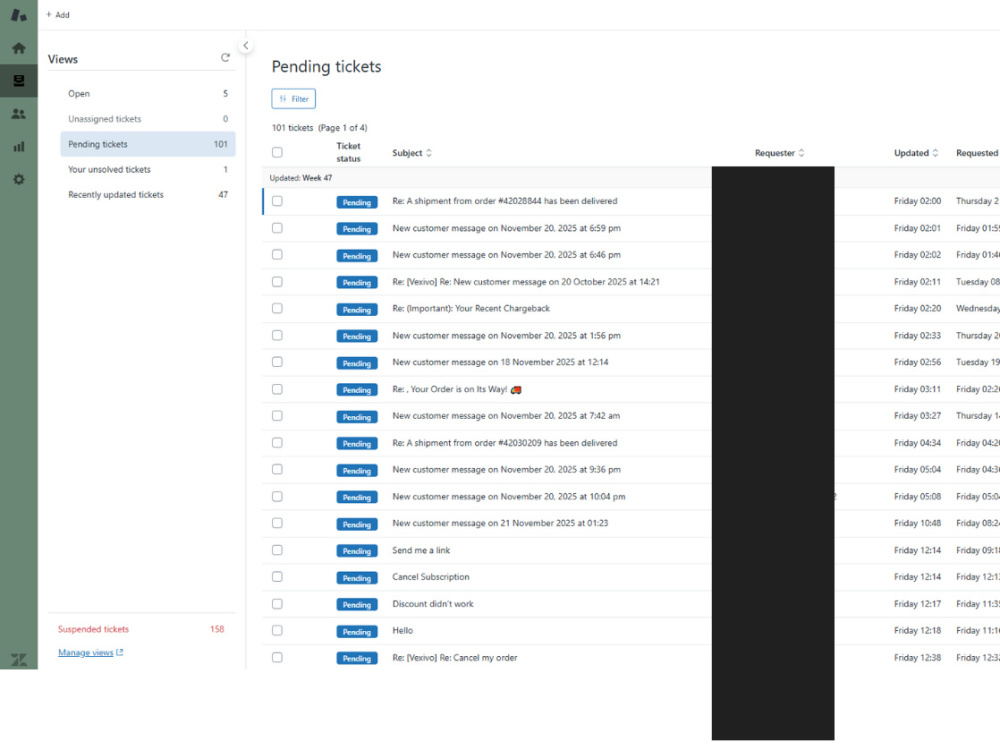
Task: Check the 6:59 pm customer message ticket
Action: [x=277, y=228]
